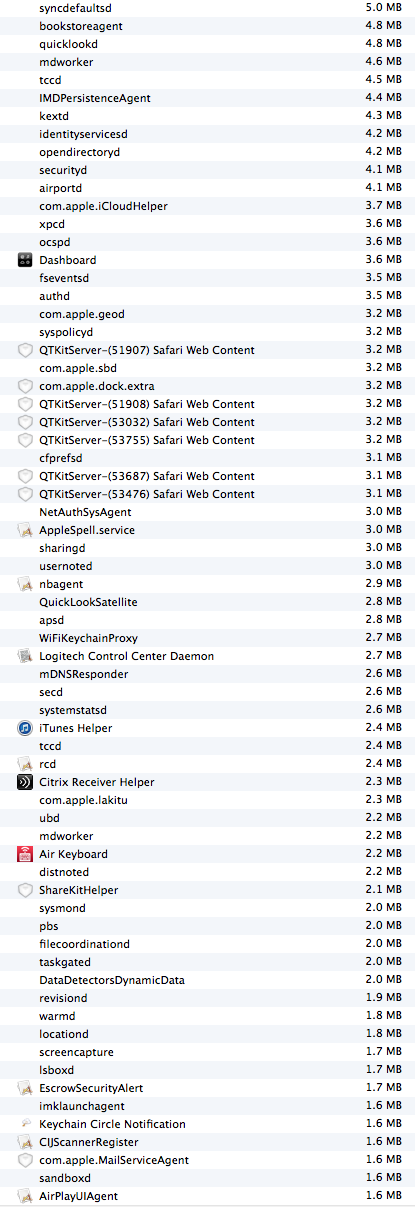Screen dimensions: 415x1207
Task: Click the ShareKitHelper shield icon
Action: pyautogui.click(x=26, y=890)
